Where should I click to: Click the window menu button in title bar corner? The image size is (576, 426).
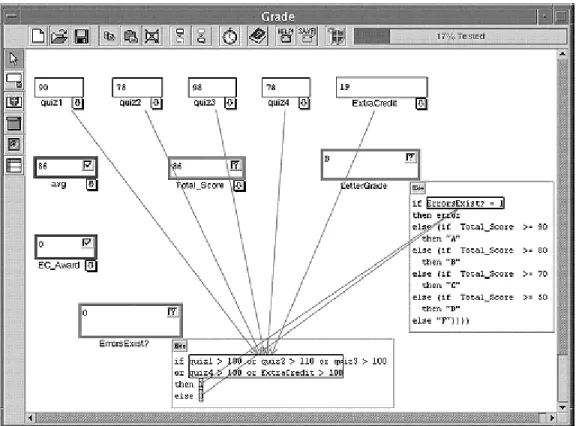11,17
